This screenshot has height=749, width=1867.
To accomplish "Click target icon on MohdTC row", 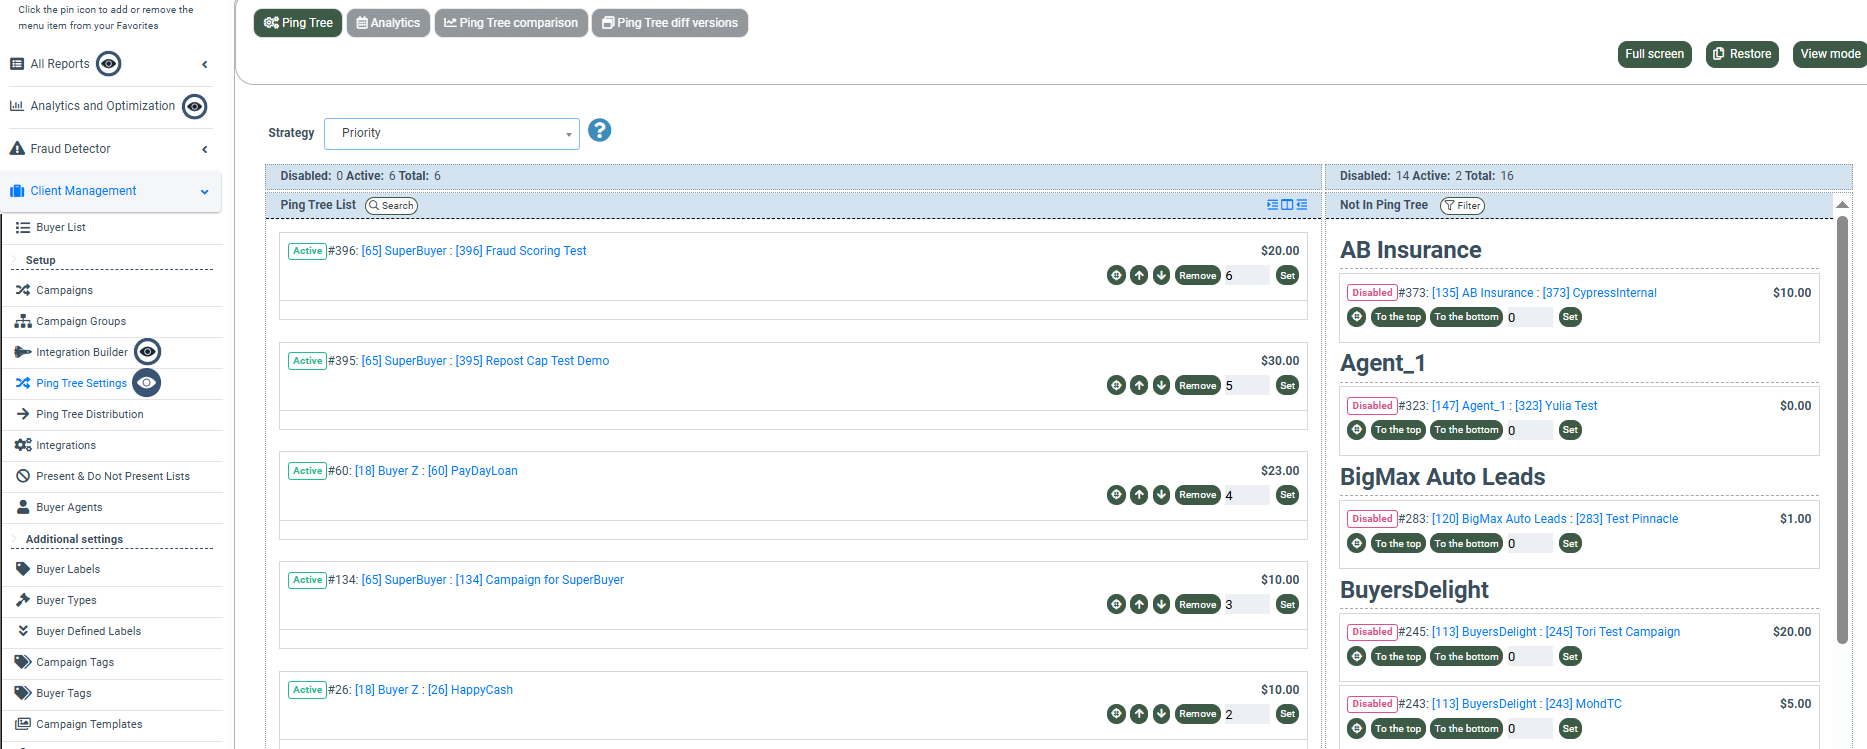I will (x=1356, y=728).
